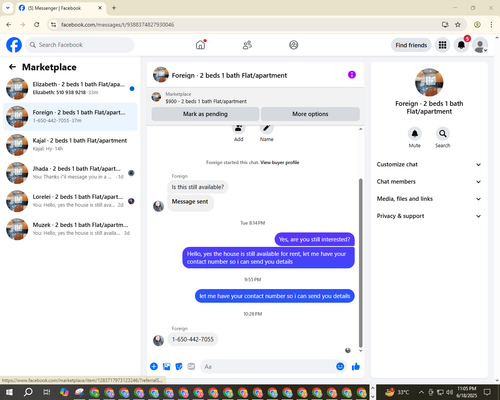This screenshot has width=500, height=400.
Task: Open Jhada's conversation in Marketplace list
Action: [70, 173]
